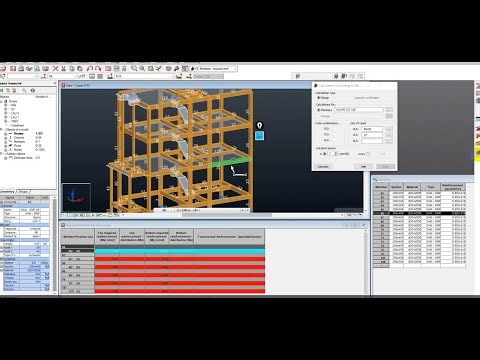The image size is (480, 360).
Task: Click the black selected row in the Members table
Action: [x=419, y=213]
